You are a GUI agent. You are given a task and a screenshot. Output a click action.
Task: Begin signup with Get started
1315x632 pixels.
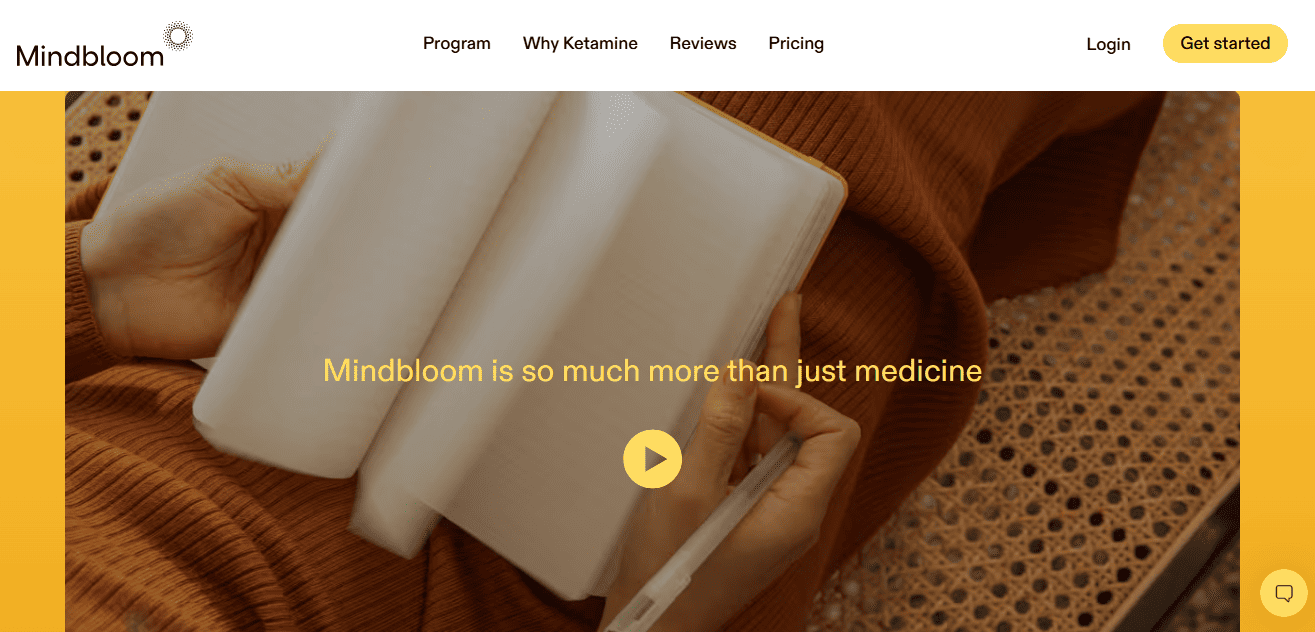1225,44
